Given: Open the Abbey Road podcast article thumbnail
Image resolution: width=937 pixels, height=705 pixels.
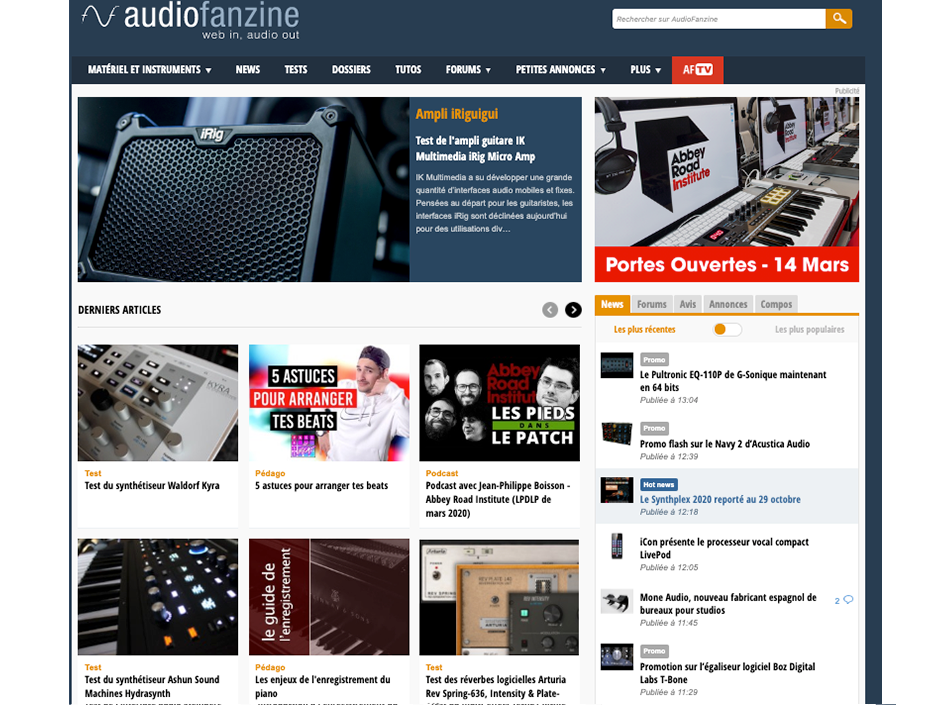Looking at the screenshot, I should (x=499, y=402).
